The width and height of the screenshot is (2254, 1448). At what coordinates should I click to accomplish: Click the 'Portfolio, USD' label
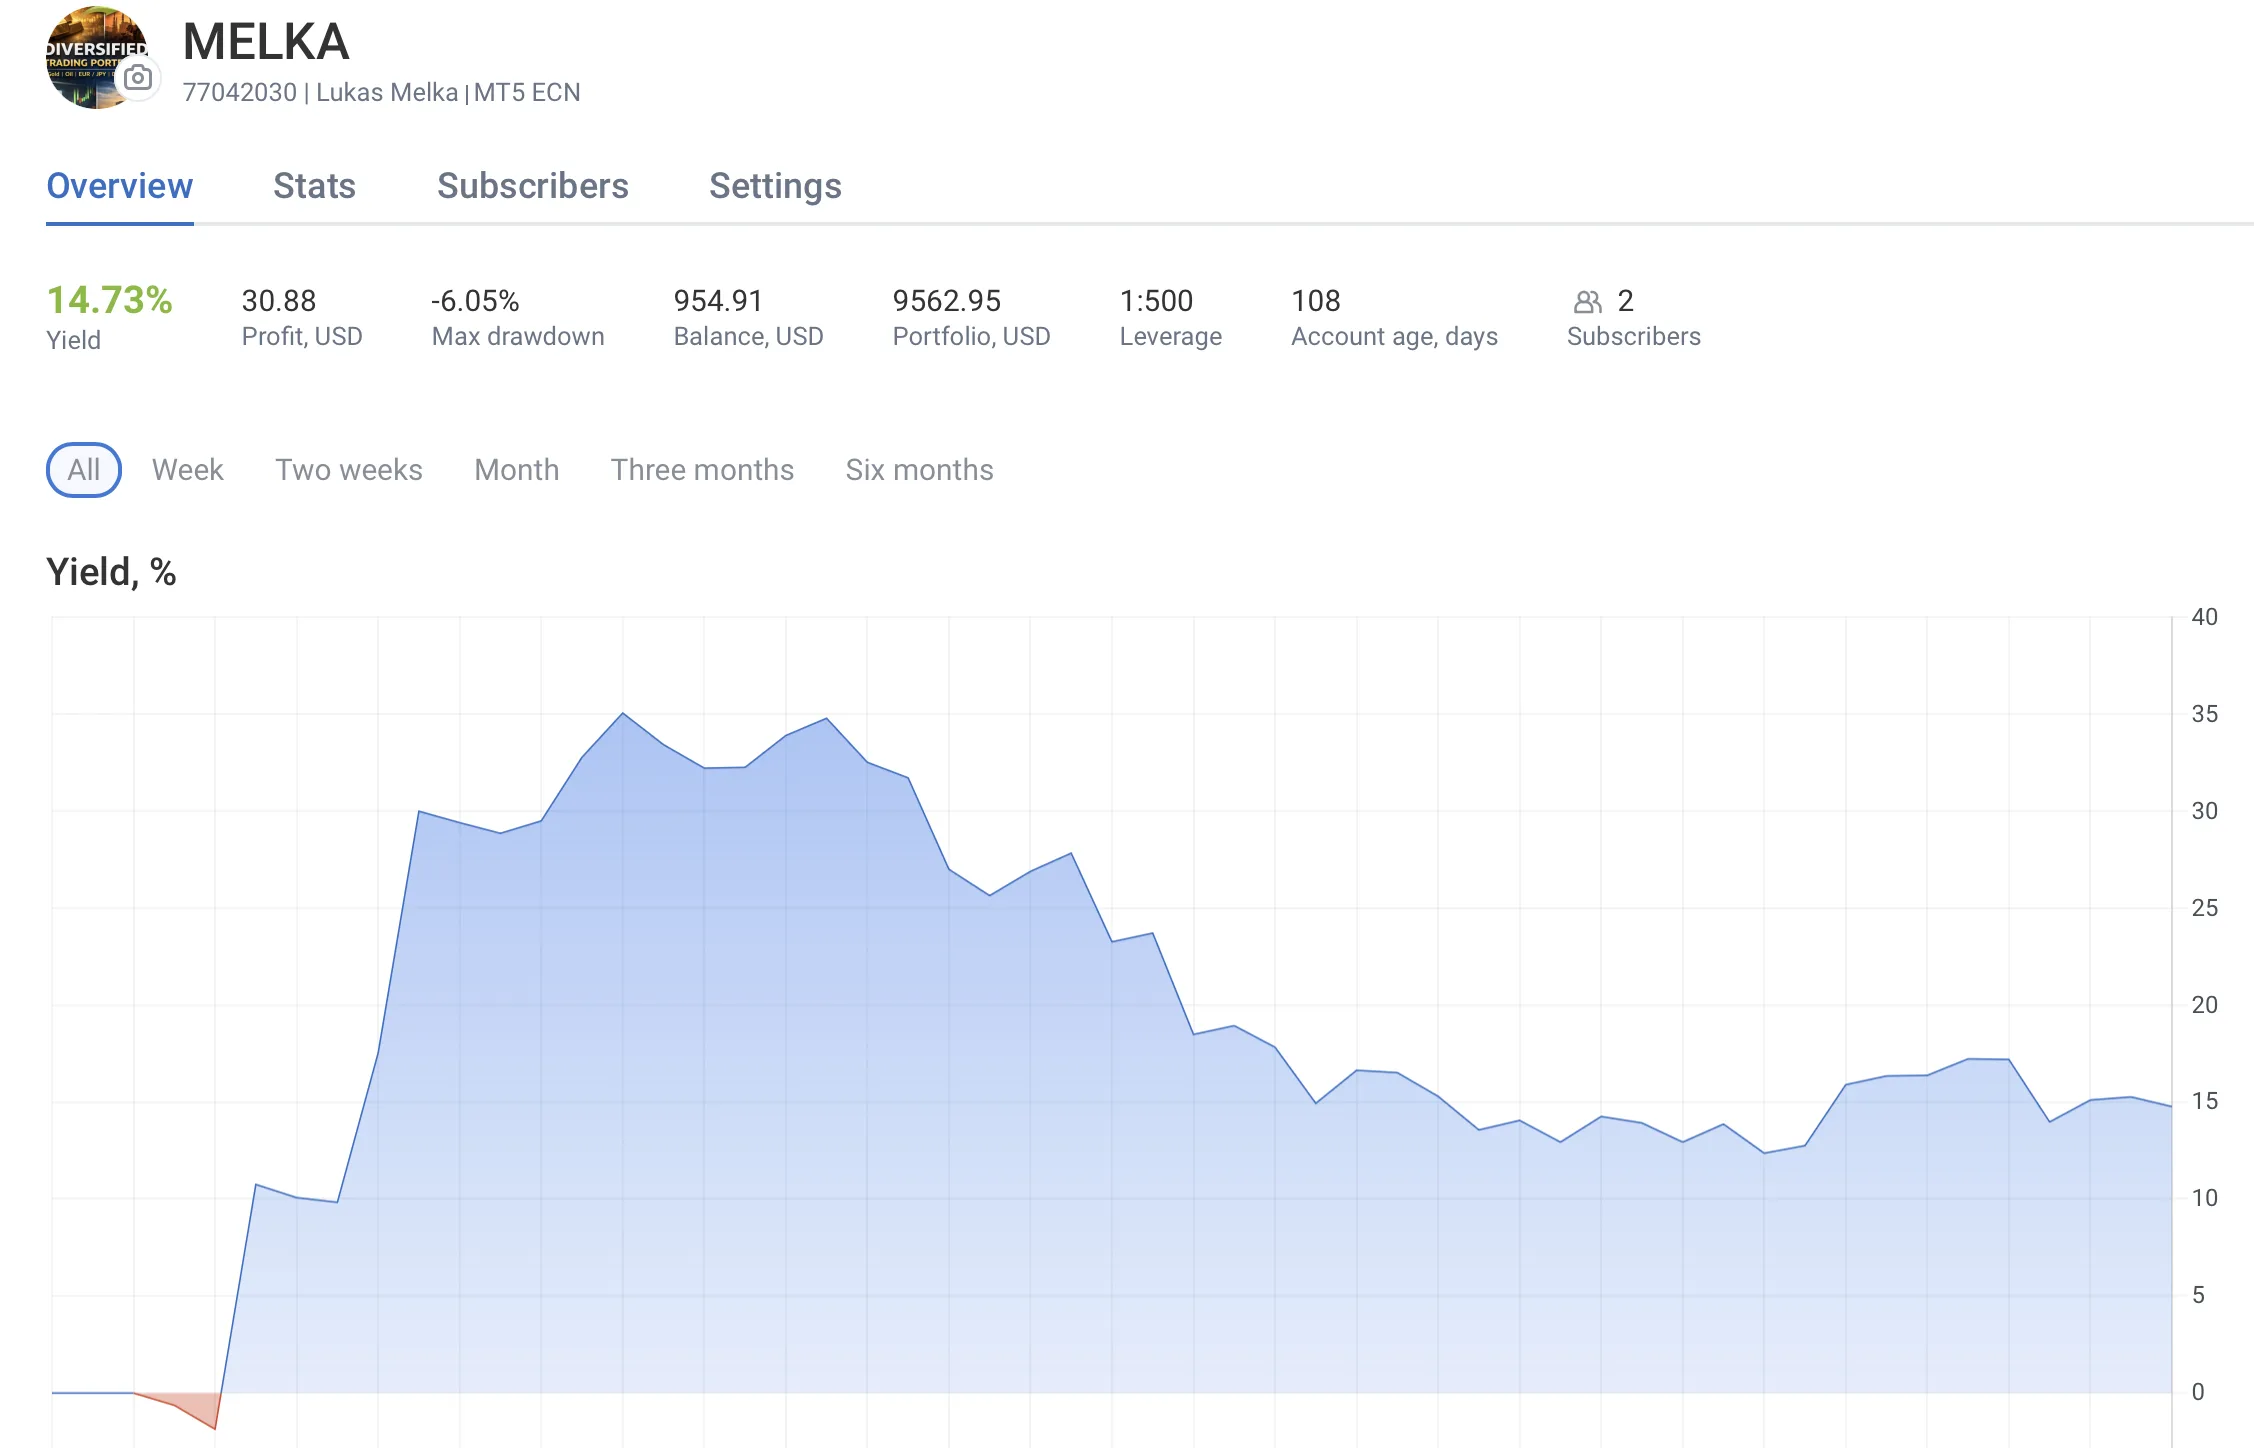click(x=971, y=337)
